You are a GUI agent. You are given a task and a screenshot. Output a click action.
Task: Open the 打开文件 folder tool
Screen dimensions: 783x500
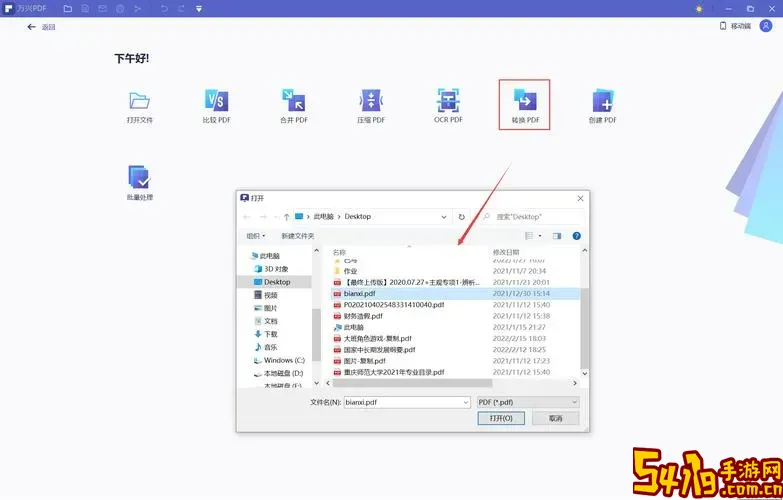coord(139,107)
